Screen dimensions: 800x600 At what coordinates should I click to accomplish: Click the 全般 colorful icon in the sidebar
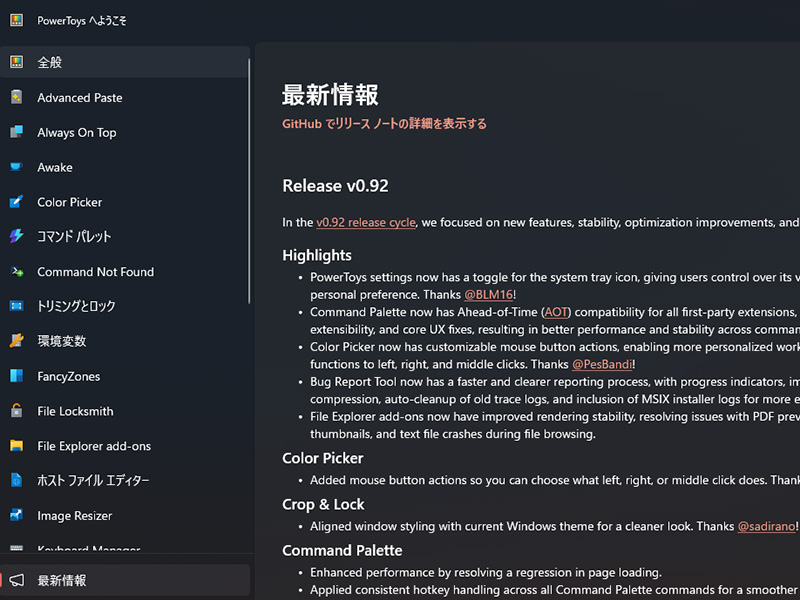(16, 62)
